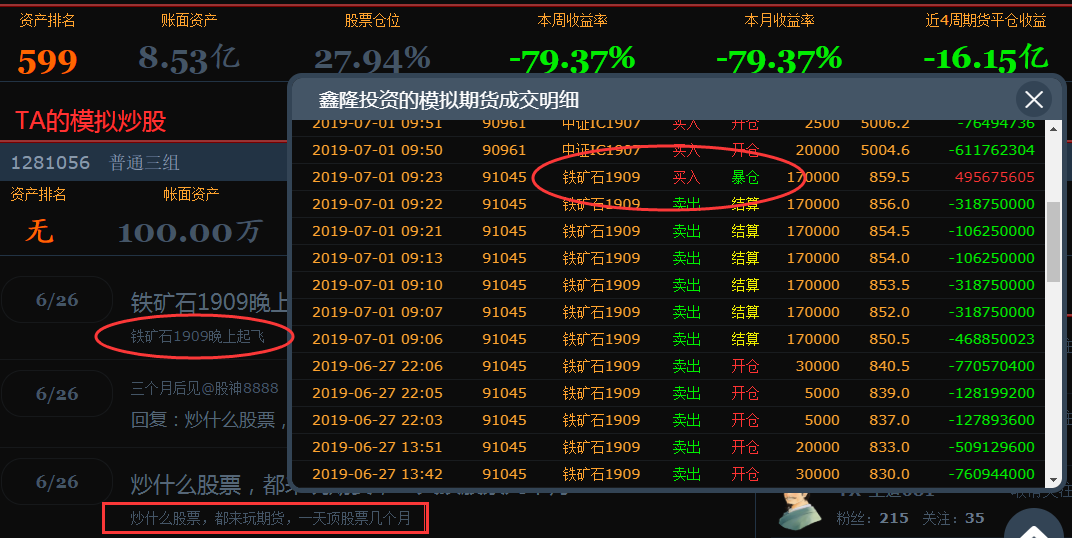1072x538 pixels.
Task: Click the back-to-top arrow button
Action: (1035, 528)
